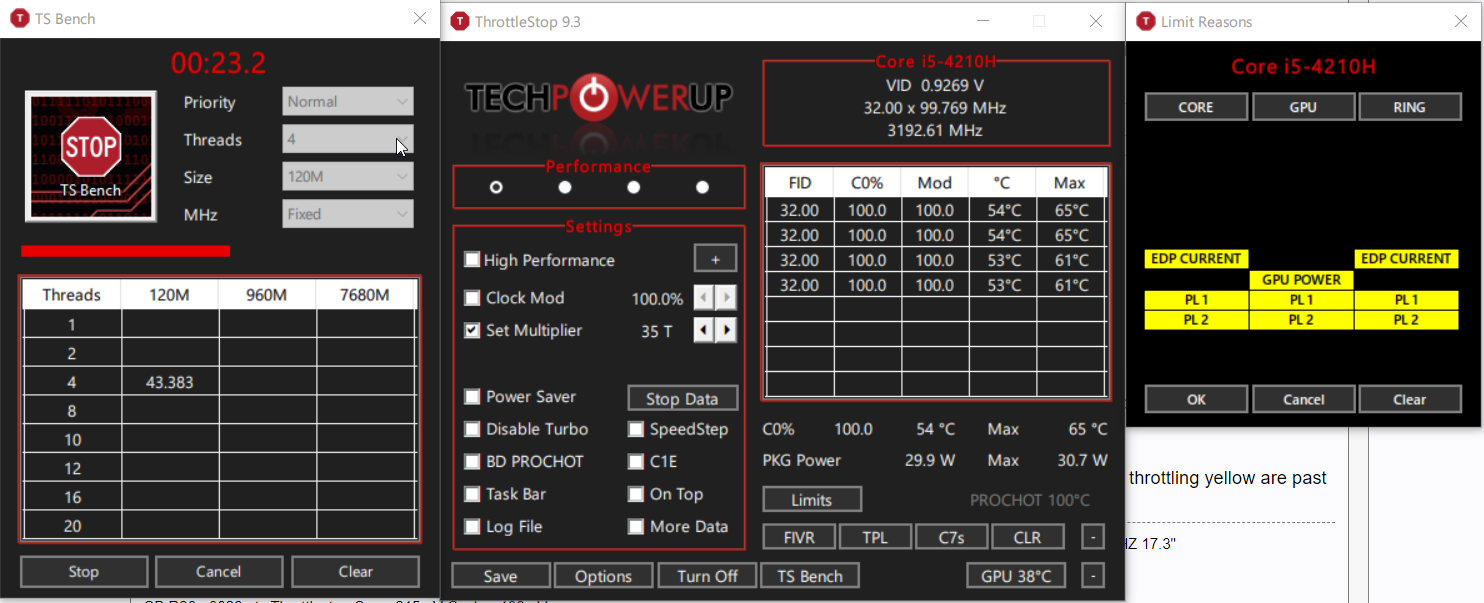This screenshot has height=603, width=1484.
Task: Open MHz dropdown in TS Bench
Action: tap(348, 214)
